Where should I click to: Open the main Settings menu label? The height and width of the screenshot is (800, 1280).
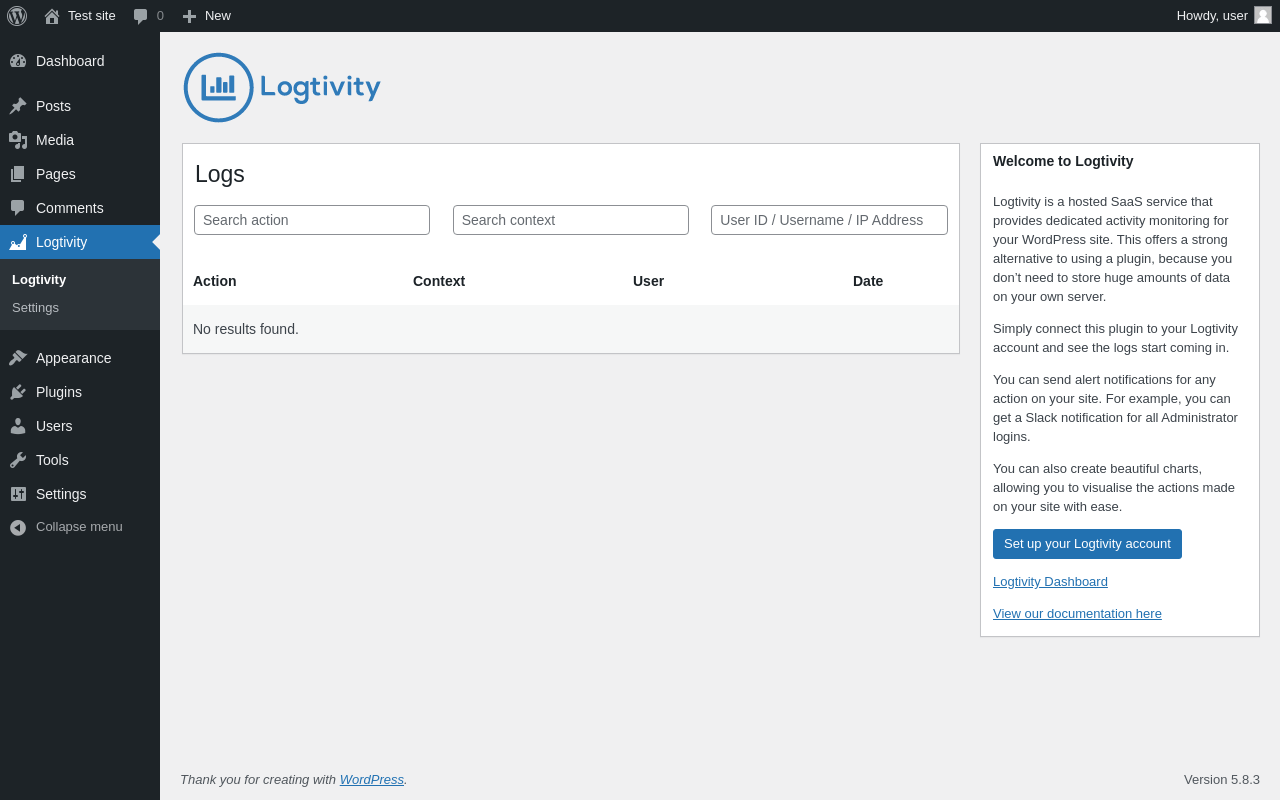pyautogui.click(x=61, y=494)
